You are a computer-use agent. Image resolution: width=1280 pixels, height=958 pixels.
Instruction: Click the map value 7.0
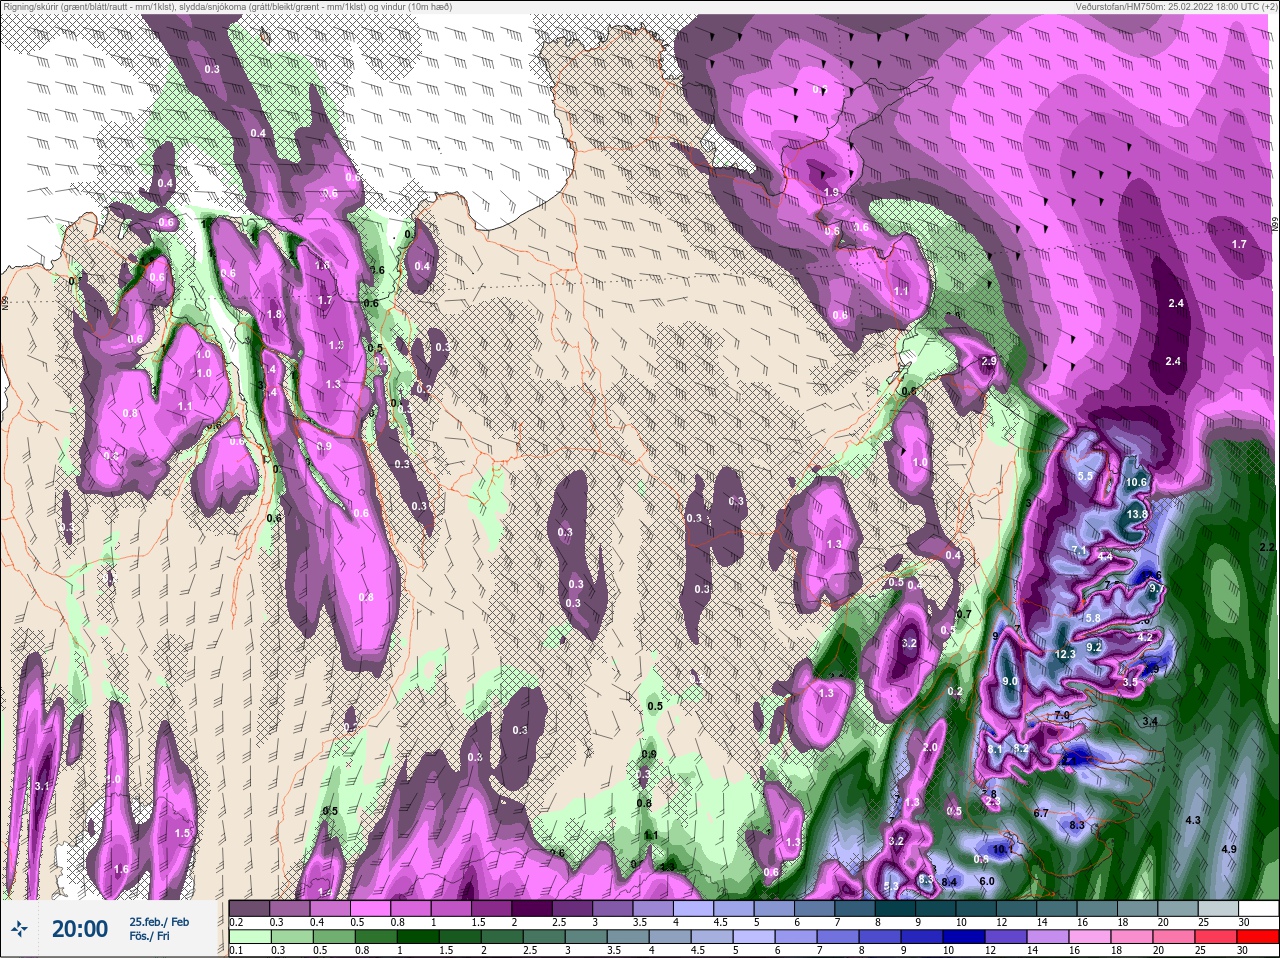point(1061,716)
